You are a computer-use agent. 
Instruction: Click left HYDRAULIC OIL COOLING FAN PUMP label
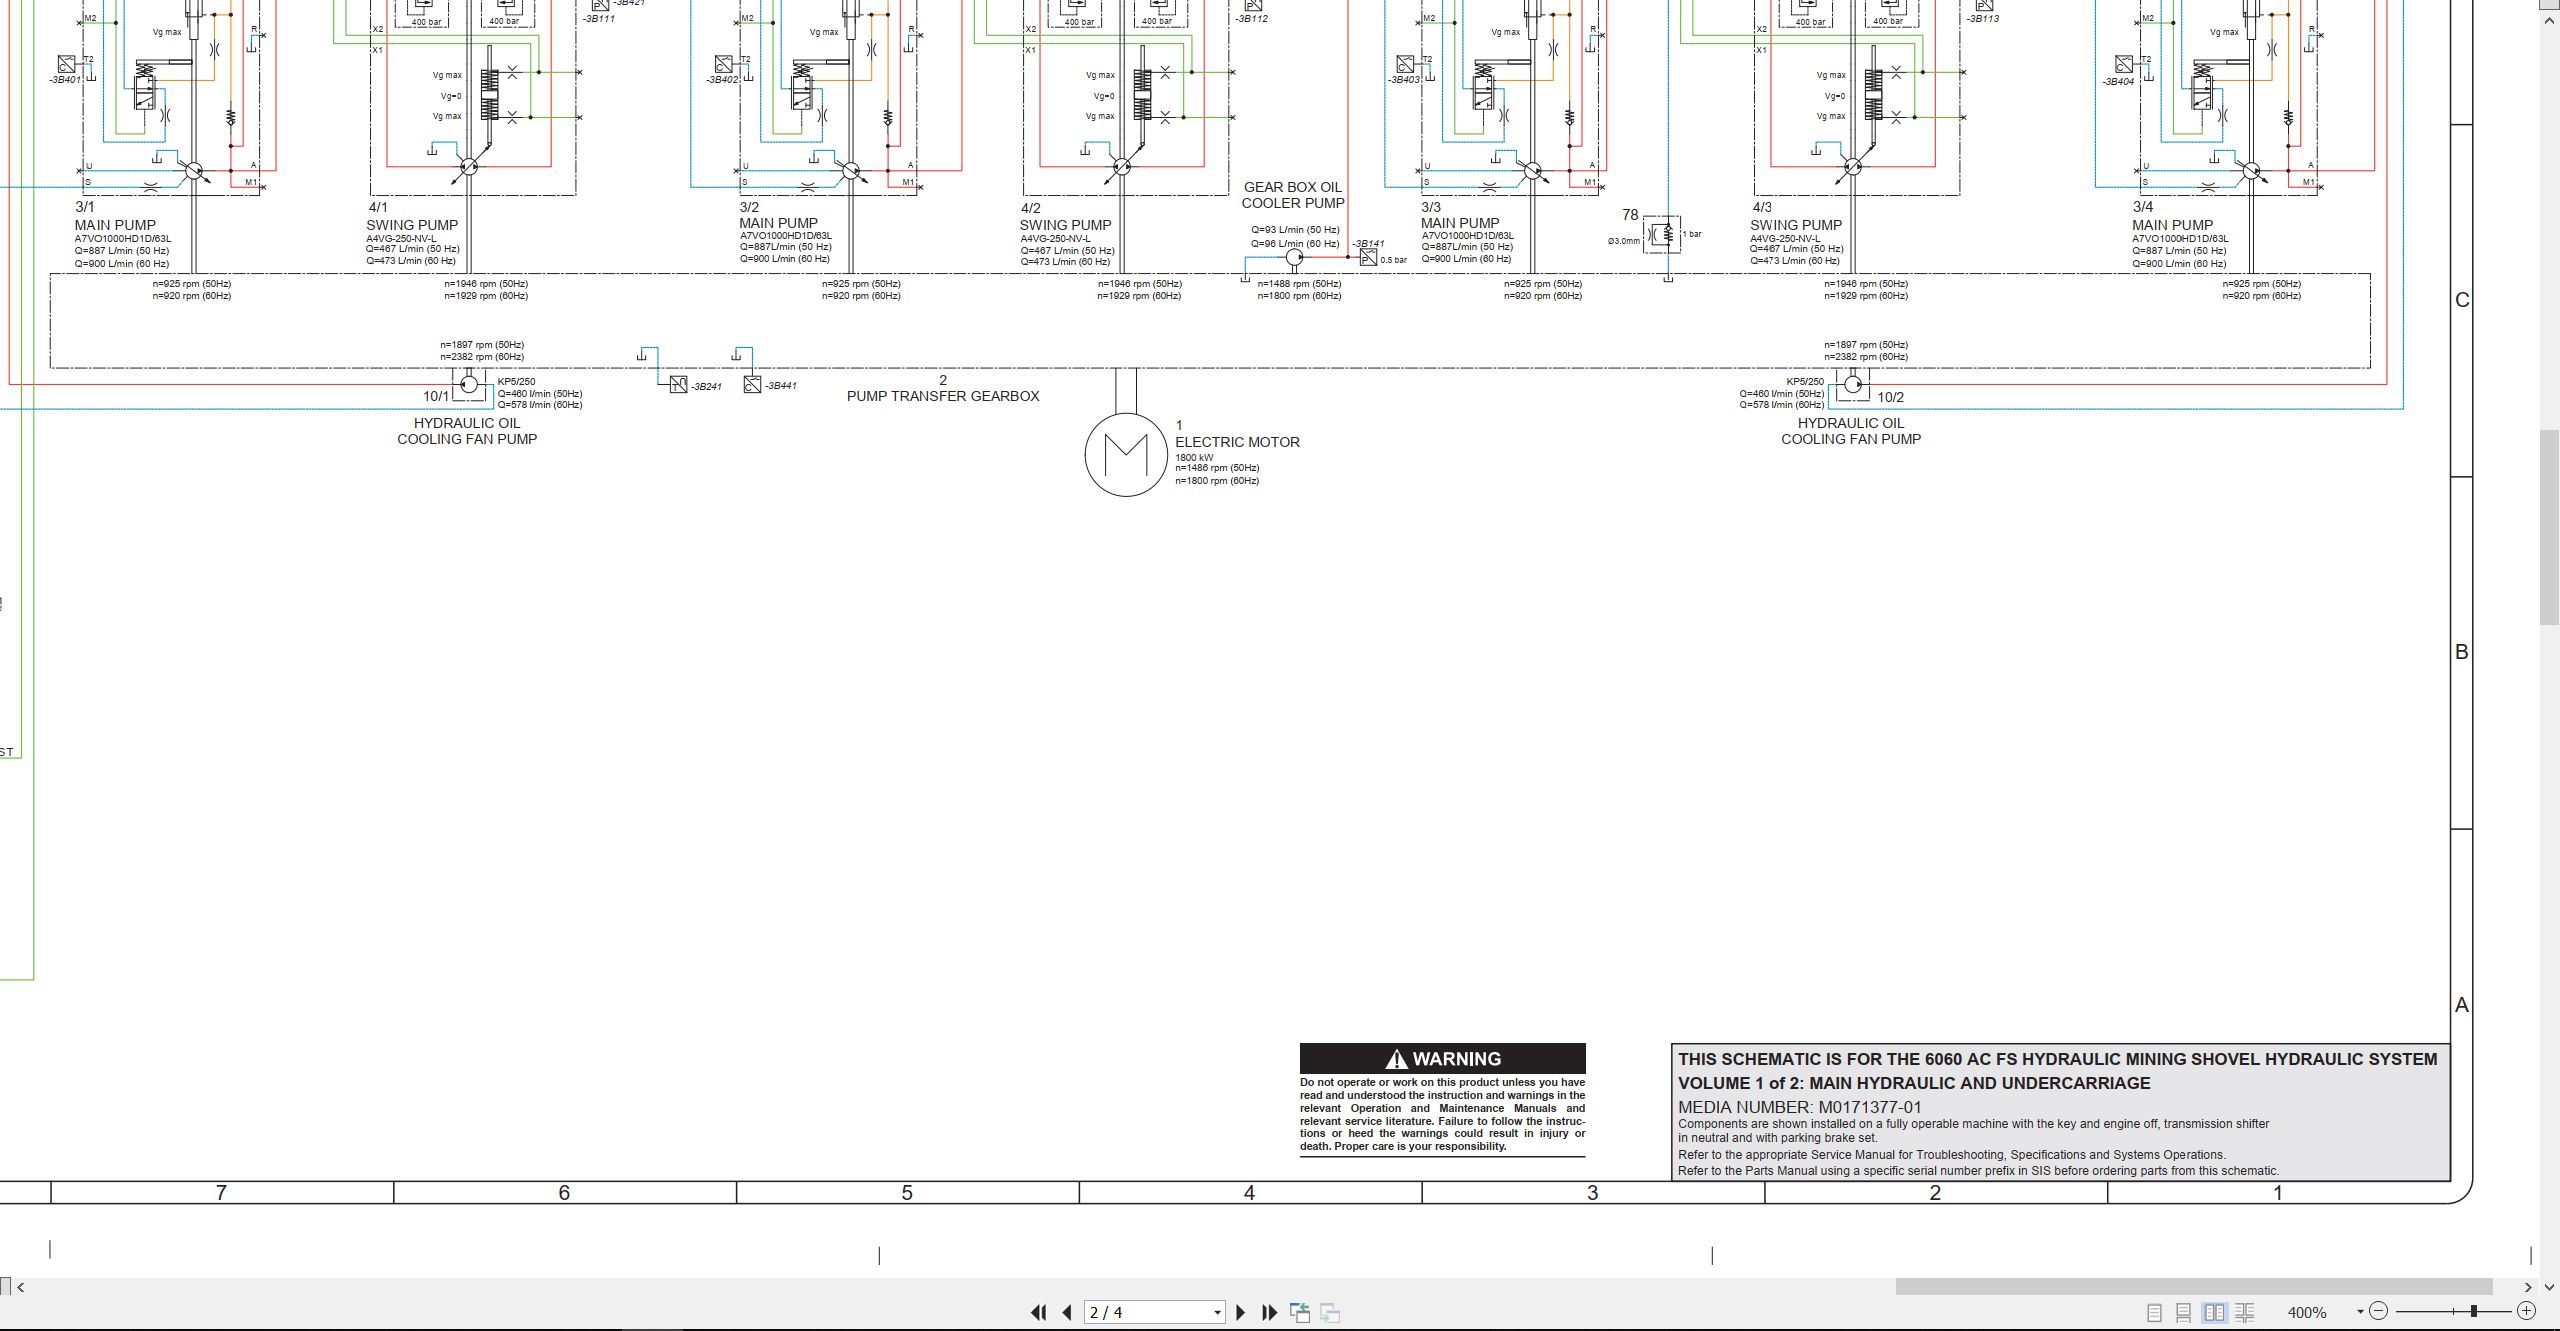coord(467,431)
